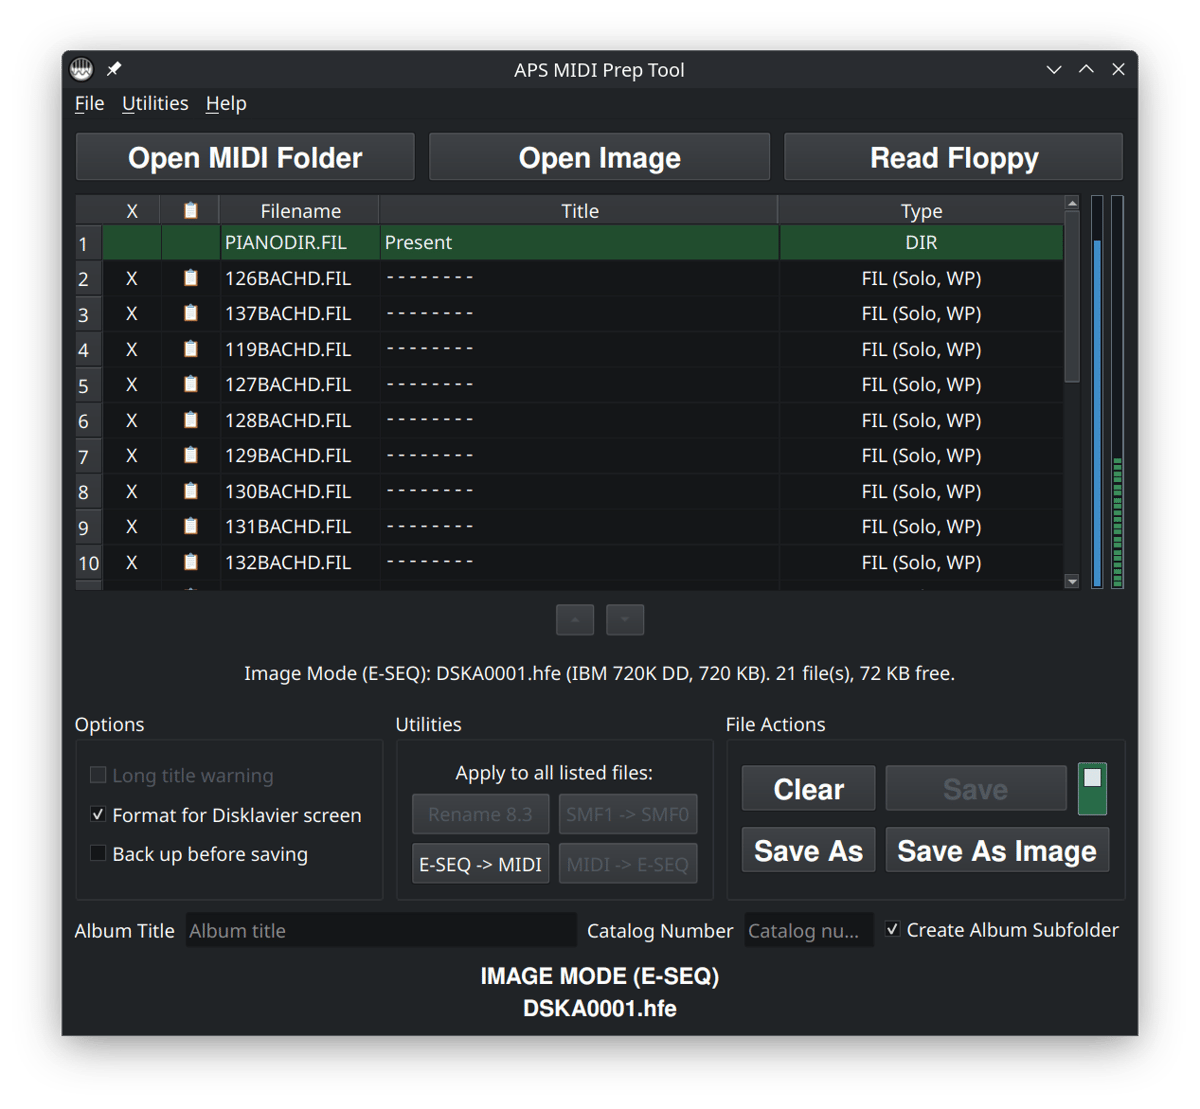Viewport: 1200px width, 1109px height.
Task: Click the Album Title input field
Action: pyautogui.click(x=380, y=930)
